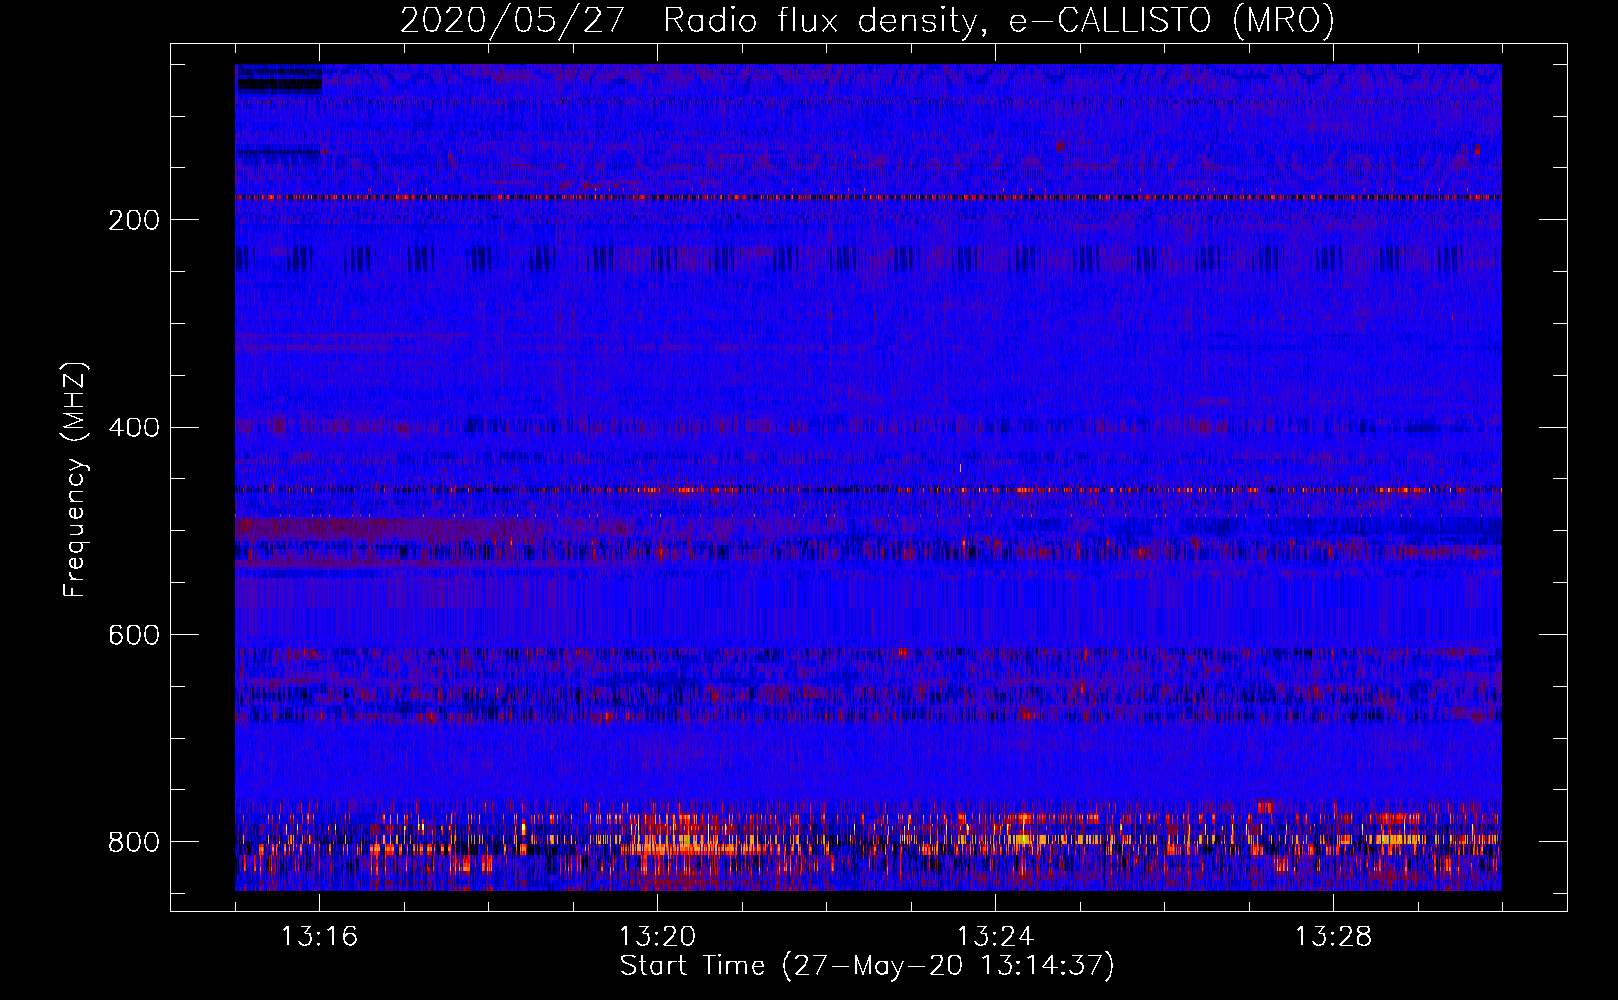Click the red horizontal line near 460 MHz

(x=868, y=490)
